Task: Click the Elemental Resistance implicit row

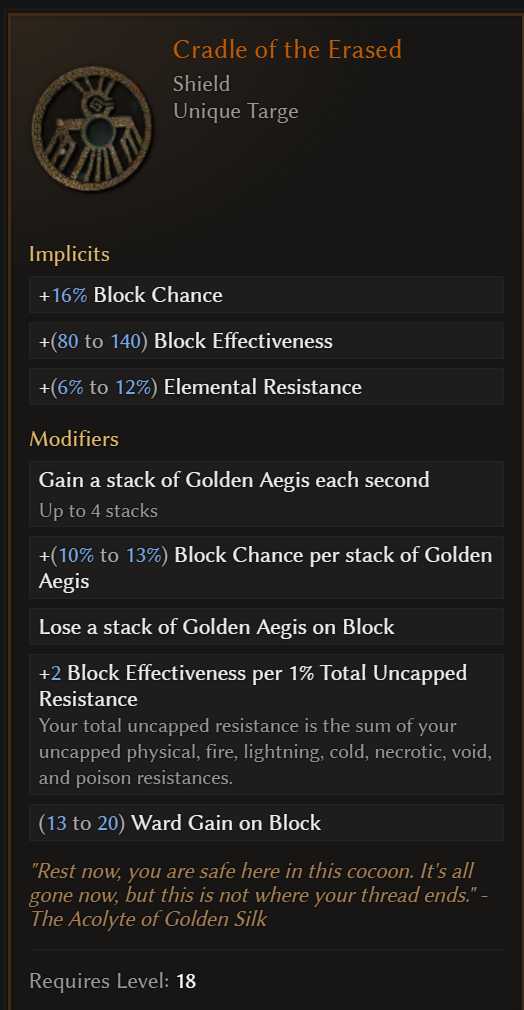Action: coord(266,386)
